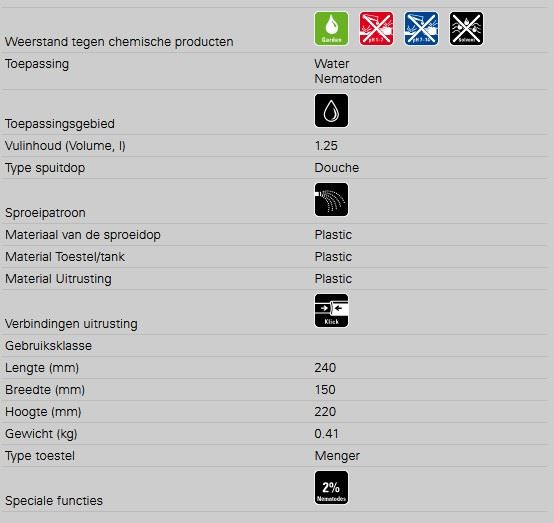Screen dimensions: 554x523
Task: Click the Vulinhoud value 1.25
Action: (x=326, y=146)
